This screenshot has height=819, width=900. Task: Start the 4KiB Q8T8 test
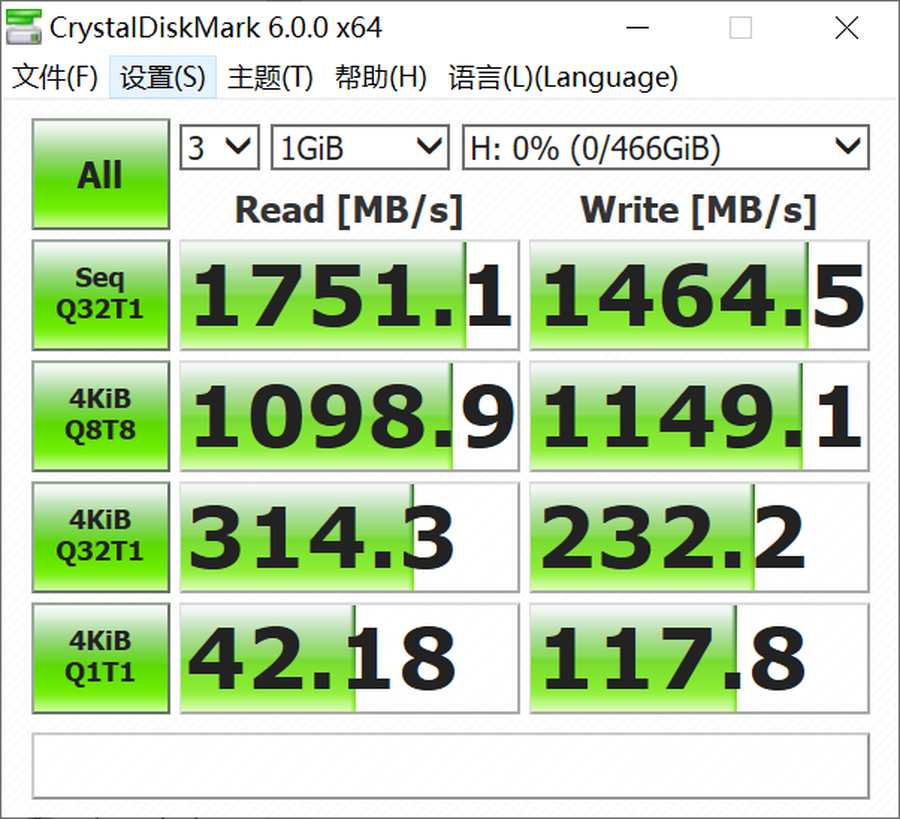(100, 416)
